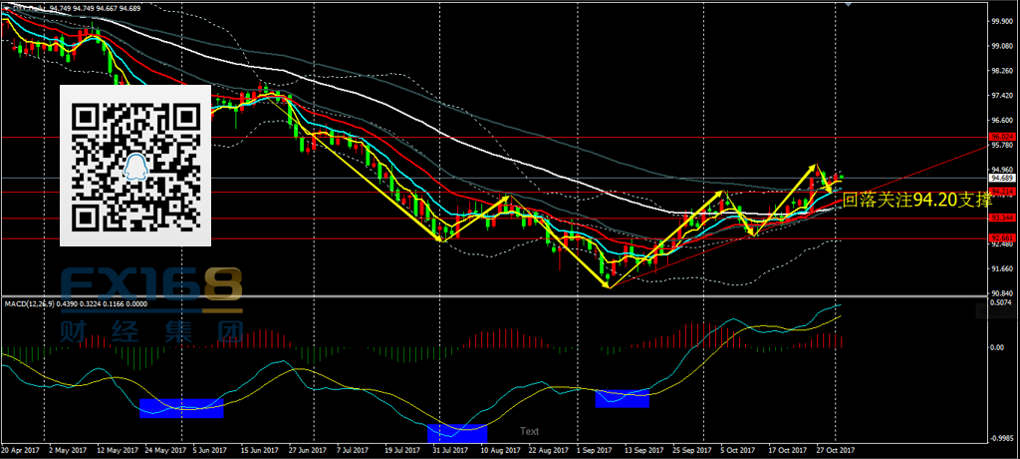Click the gray 'Text' label in MACD panel

pyautogui.click(x=529, y=431)
